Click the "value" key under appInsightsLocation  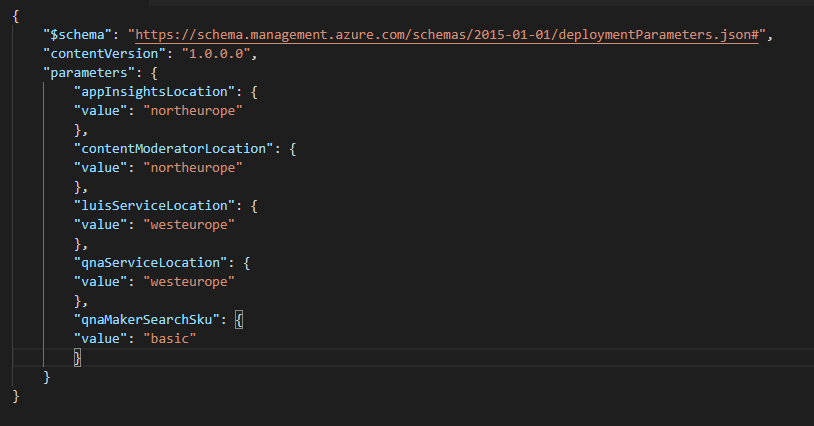tap(101, 111)
